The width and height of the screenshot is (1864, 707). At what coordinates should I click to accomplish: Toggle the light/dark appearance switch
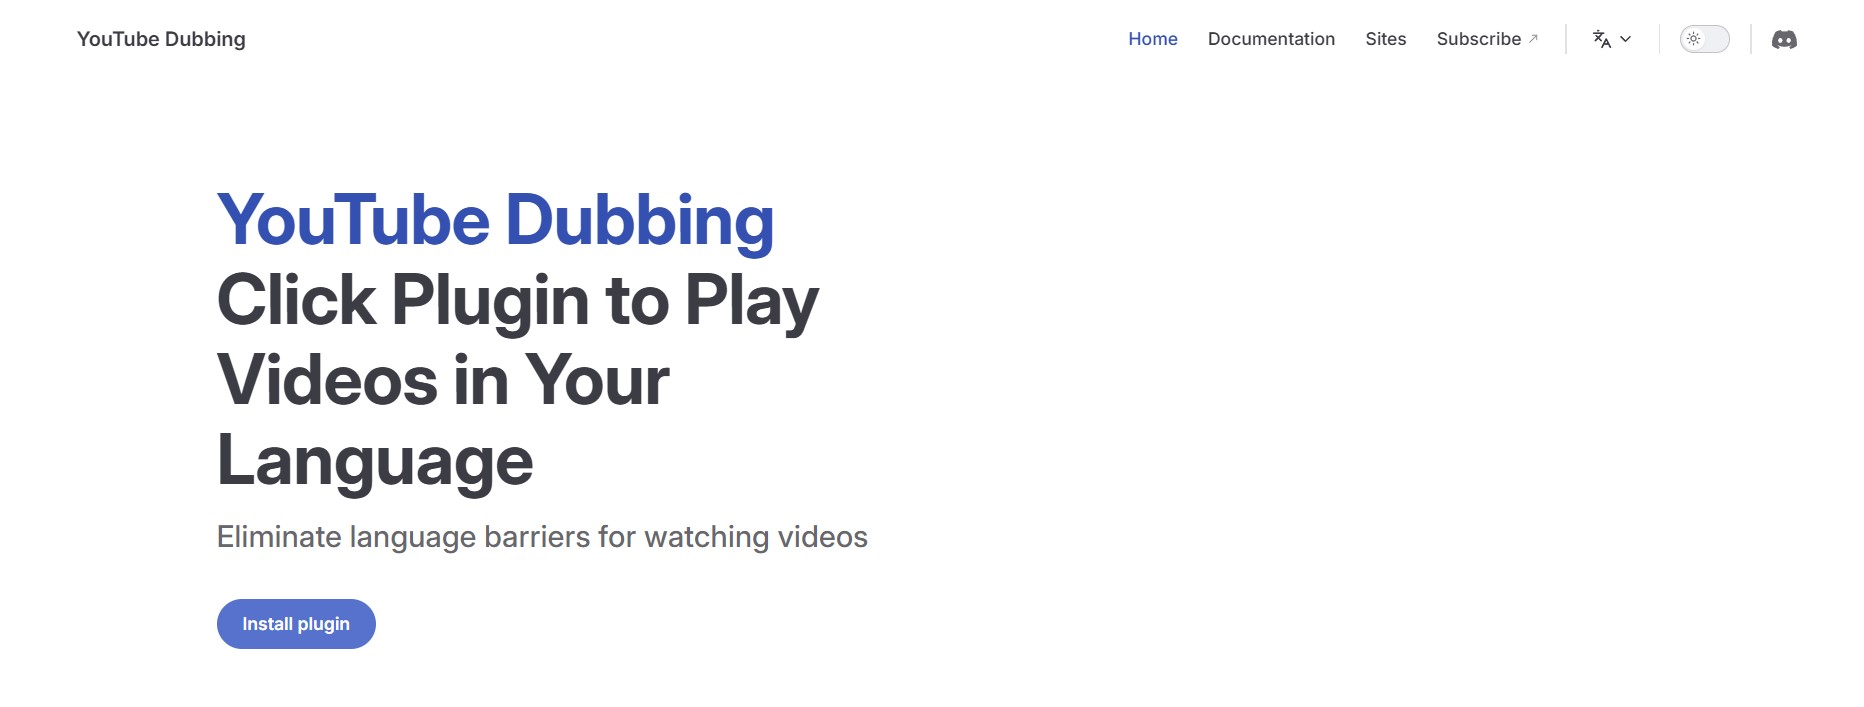coord(1704,39)
